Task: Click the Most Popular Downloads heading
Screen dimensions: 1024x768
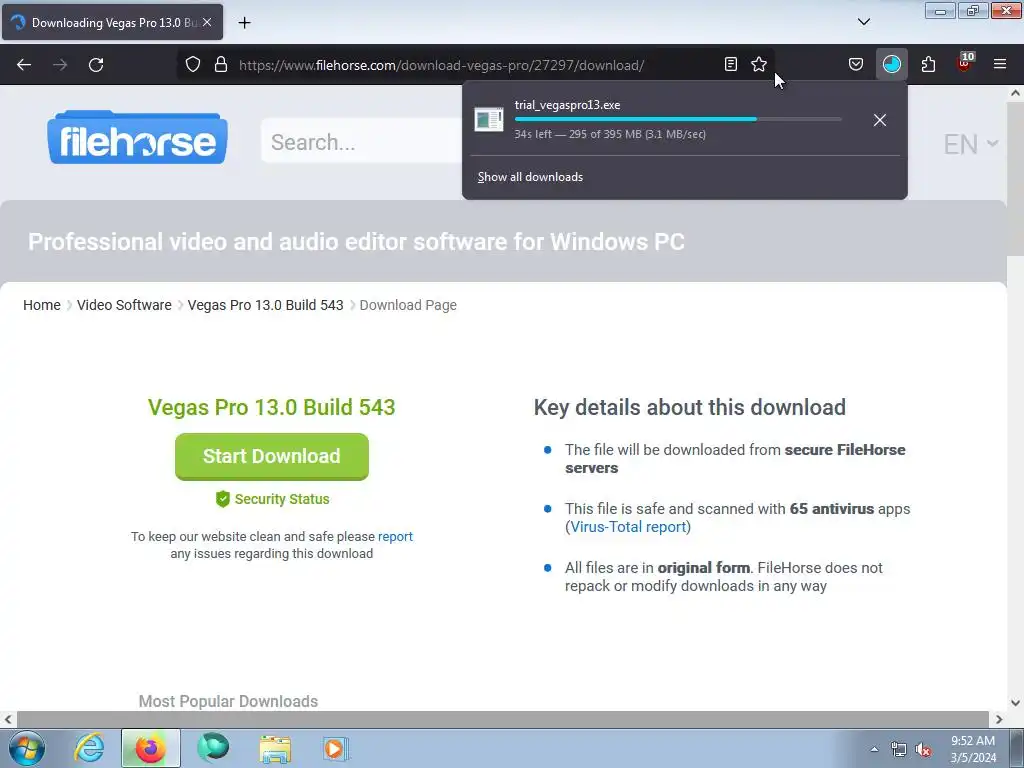Action: (228, 701)
